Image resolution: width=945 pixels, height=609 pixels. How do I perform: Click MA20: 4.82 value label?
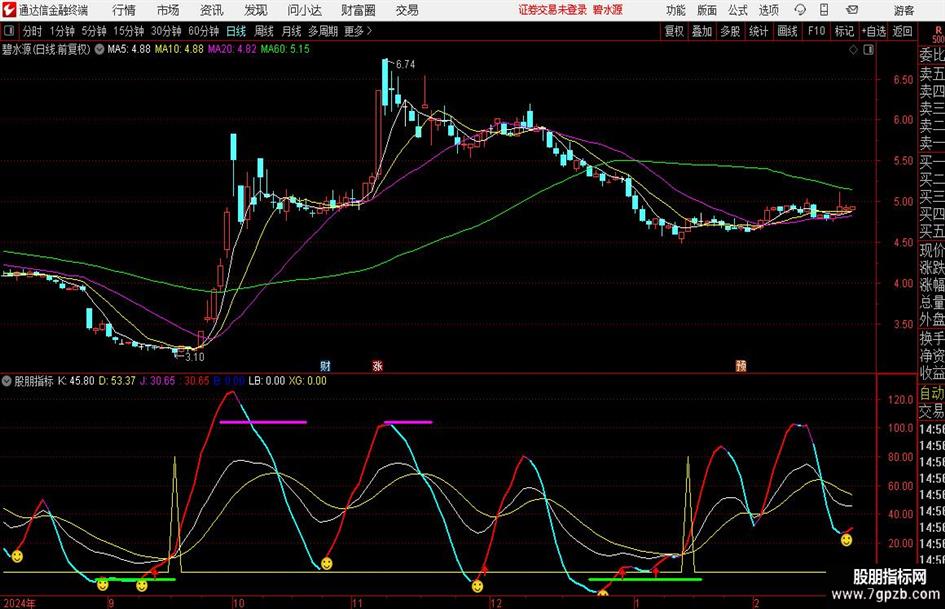coord(232,49)
